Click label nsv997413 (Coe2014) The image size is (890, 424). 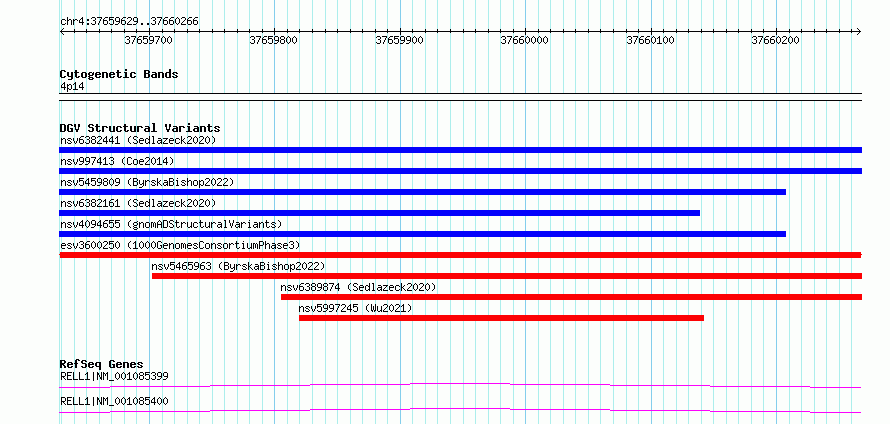pyautogui.click(x=117, y=161)
